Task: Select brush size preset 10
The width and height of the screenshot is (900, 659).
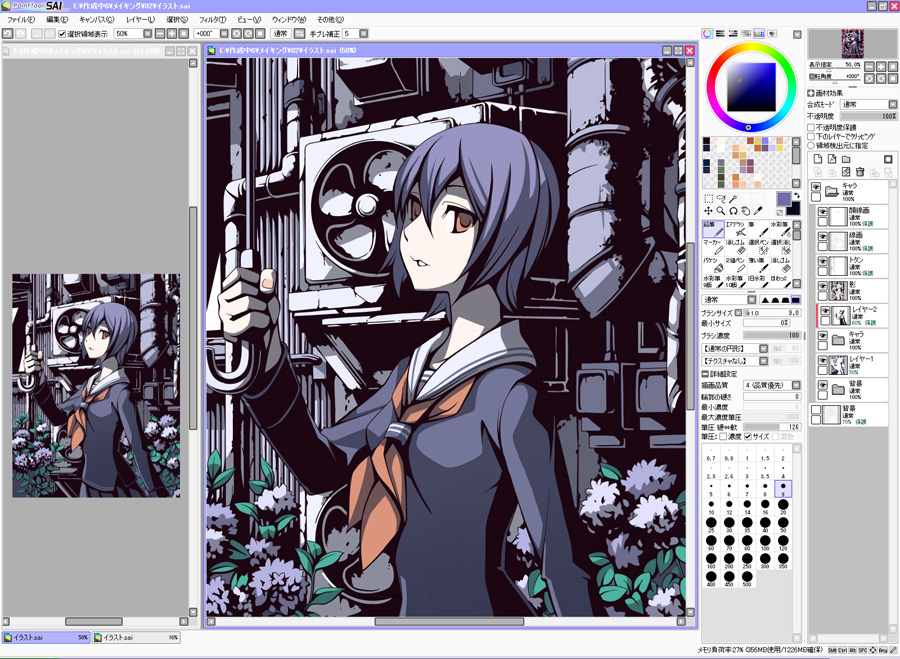Action: [711, 506]
